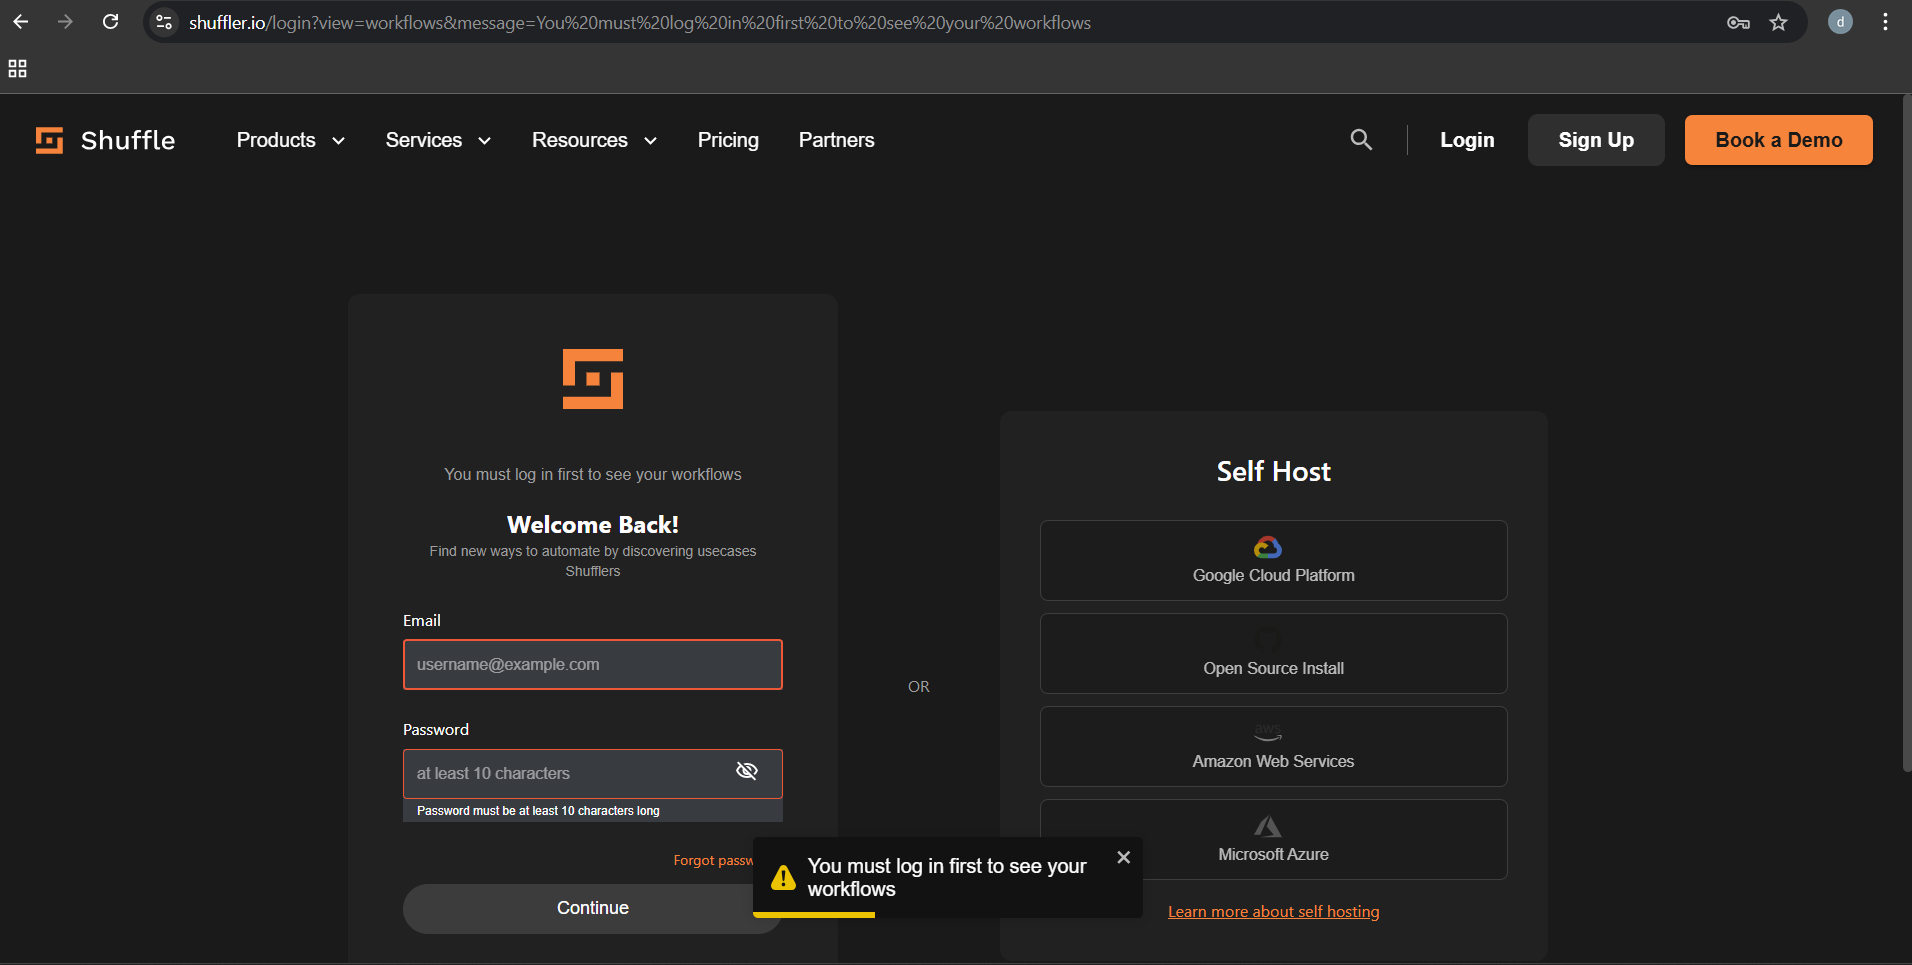Image resolution: width=1912 pixels, height=965 pixels.
Task: Click the AWS icon for Amazon Web Services
Action: 1266,733
